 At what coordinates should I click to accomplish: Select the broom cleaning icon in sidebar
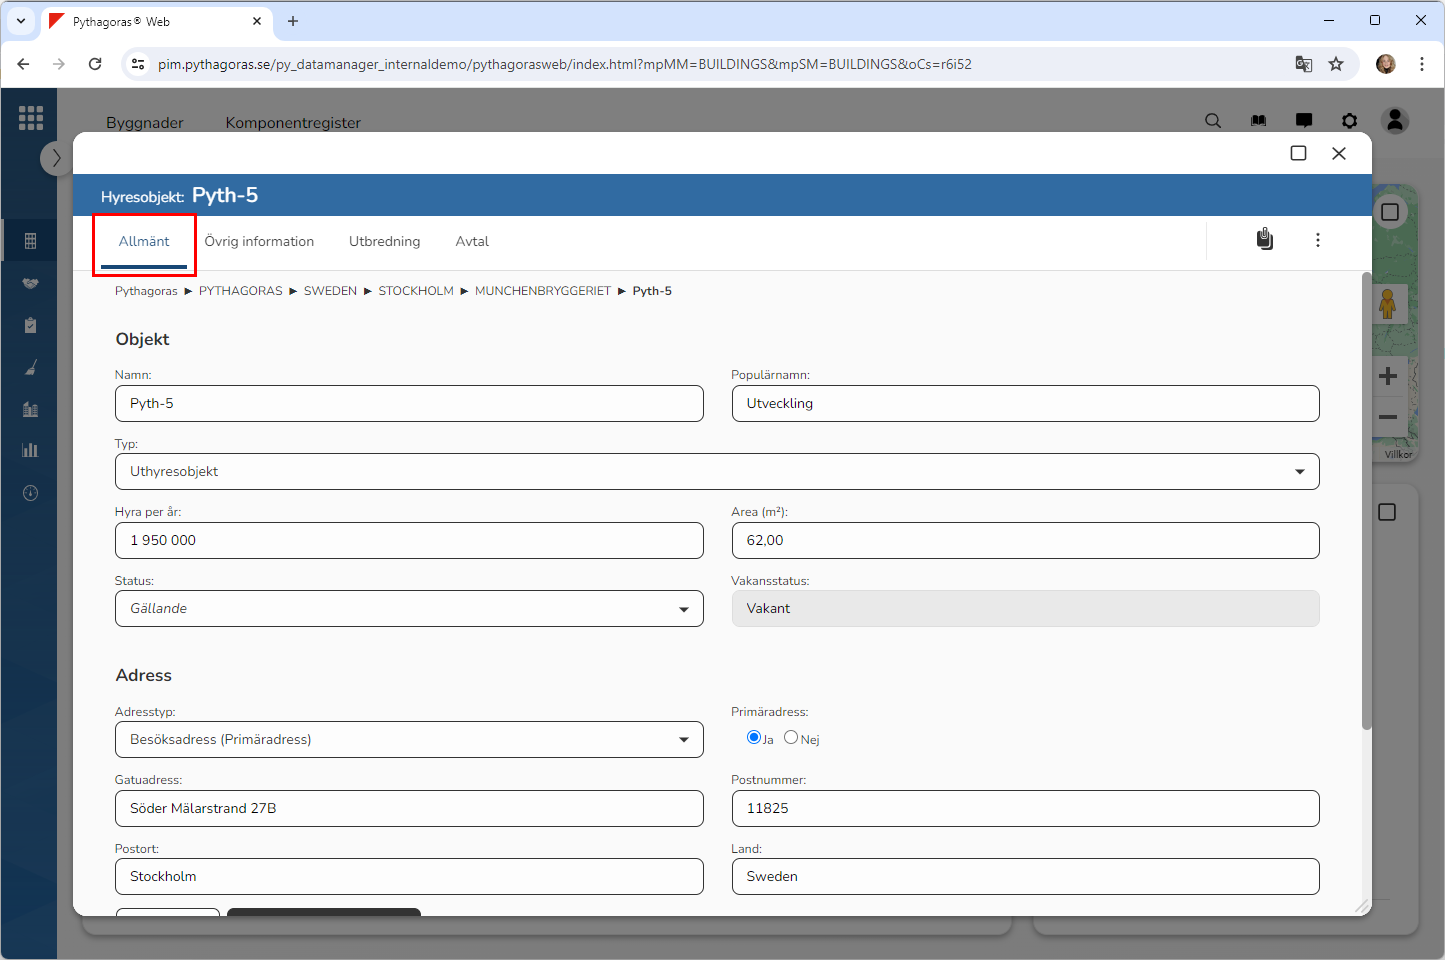coord(30,368)
